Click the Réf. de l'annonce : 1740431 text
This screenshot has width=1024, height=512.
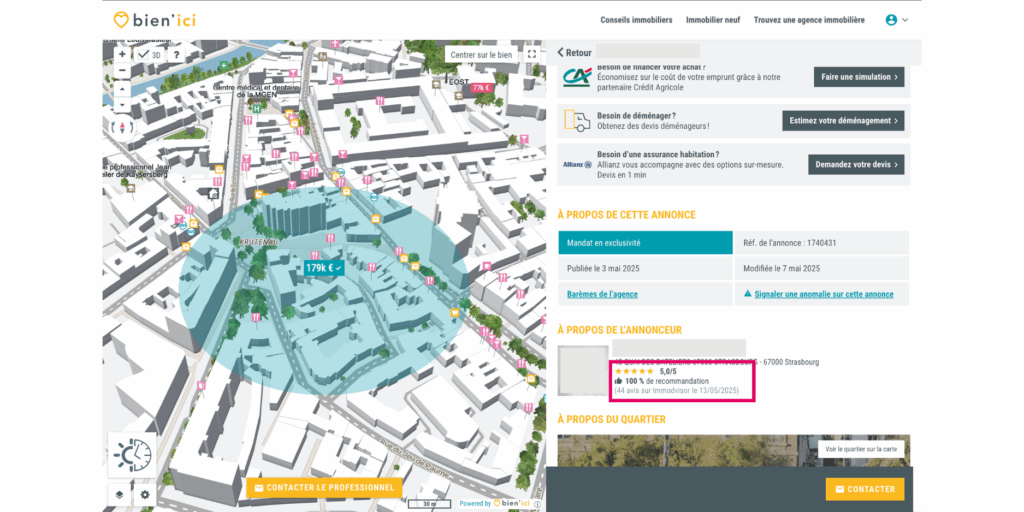coord(790,243)
